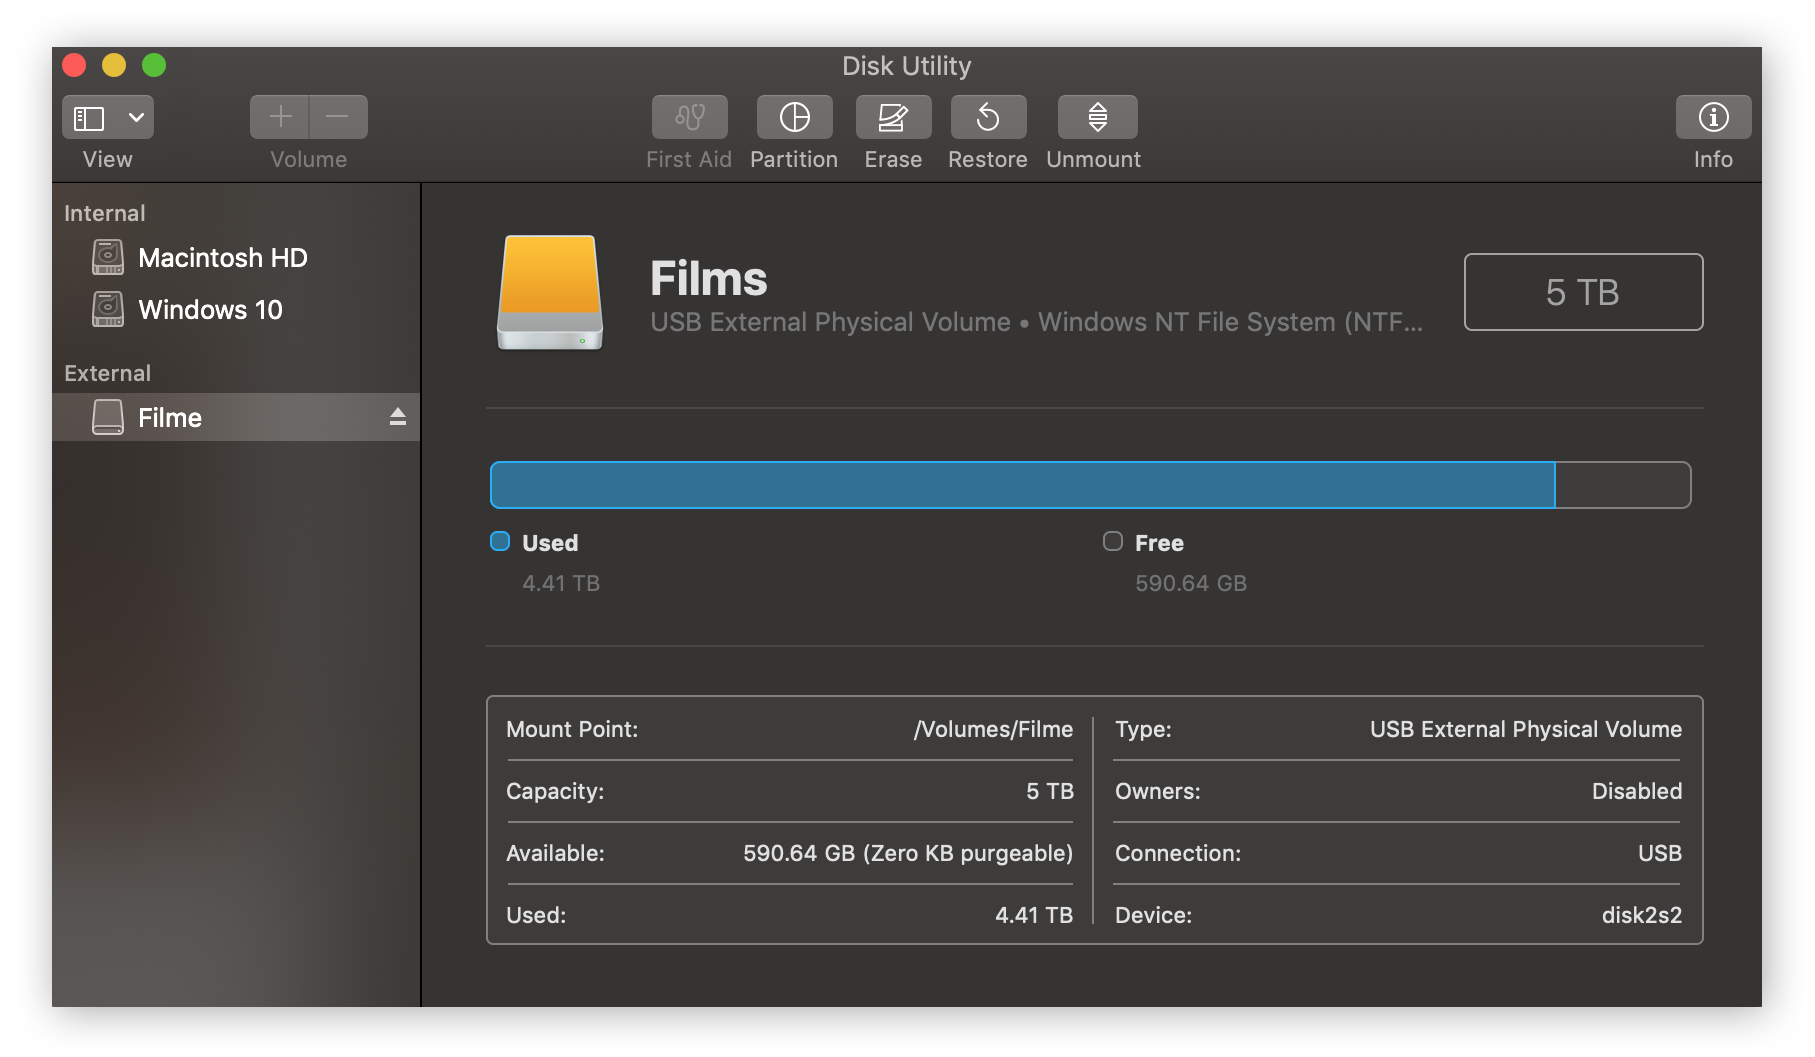Click the Mount Point value /Volumes/Filme
The height and width of the screenshot is (1057, 1815).
pyautogui.click(x=993, y=729)
